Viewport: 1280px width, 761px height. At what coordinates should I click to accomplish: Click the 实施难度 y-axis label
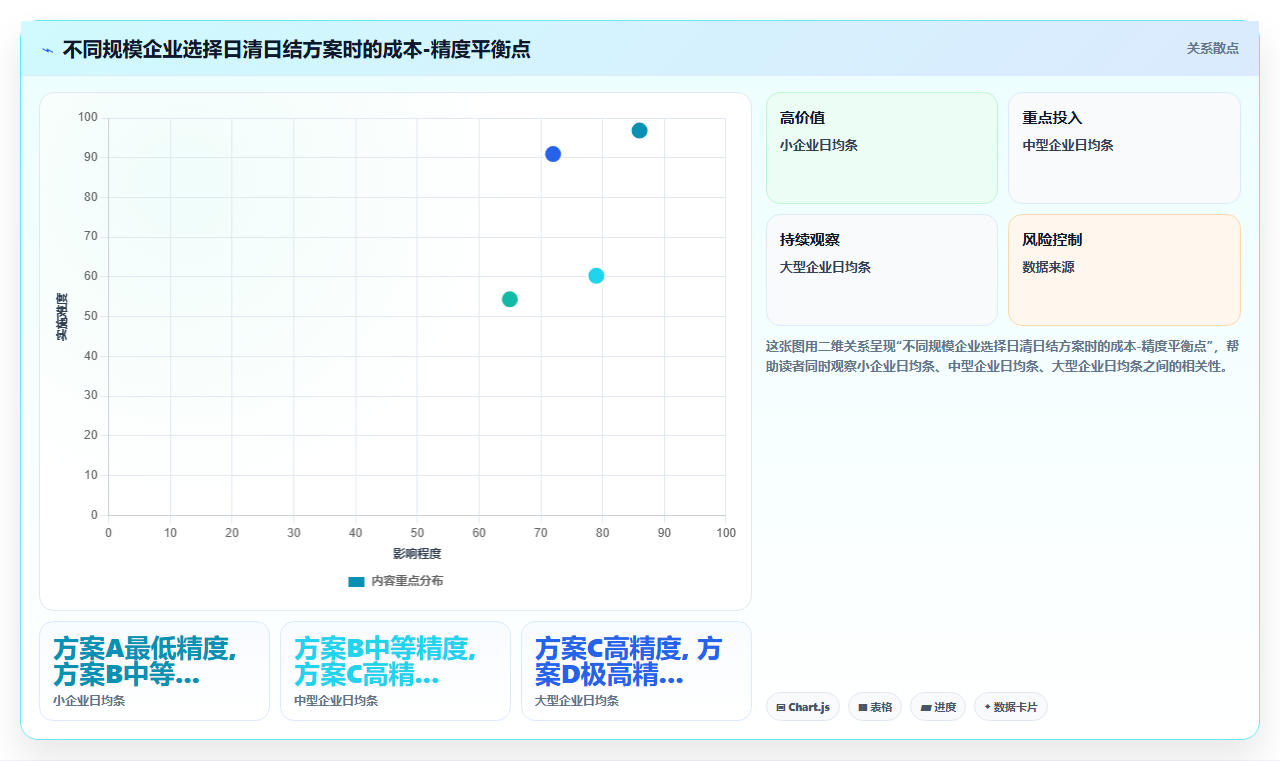tap(61, 317)
